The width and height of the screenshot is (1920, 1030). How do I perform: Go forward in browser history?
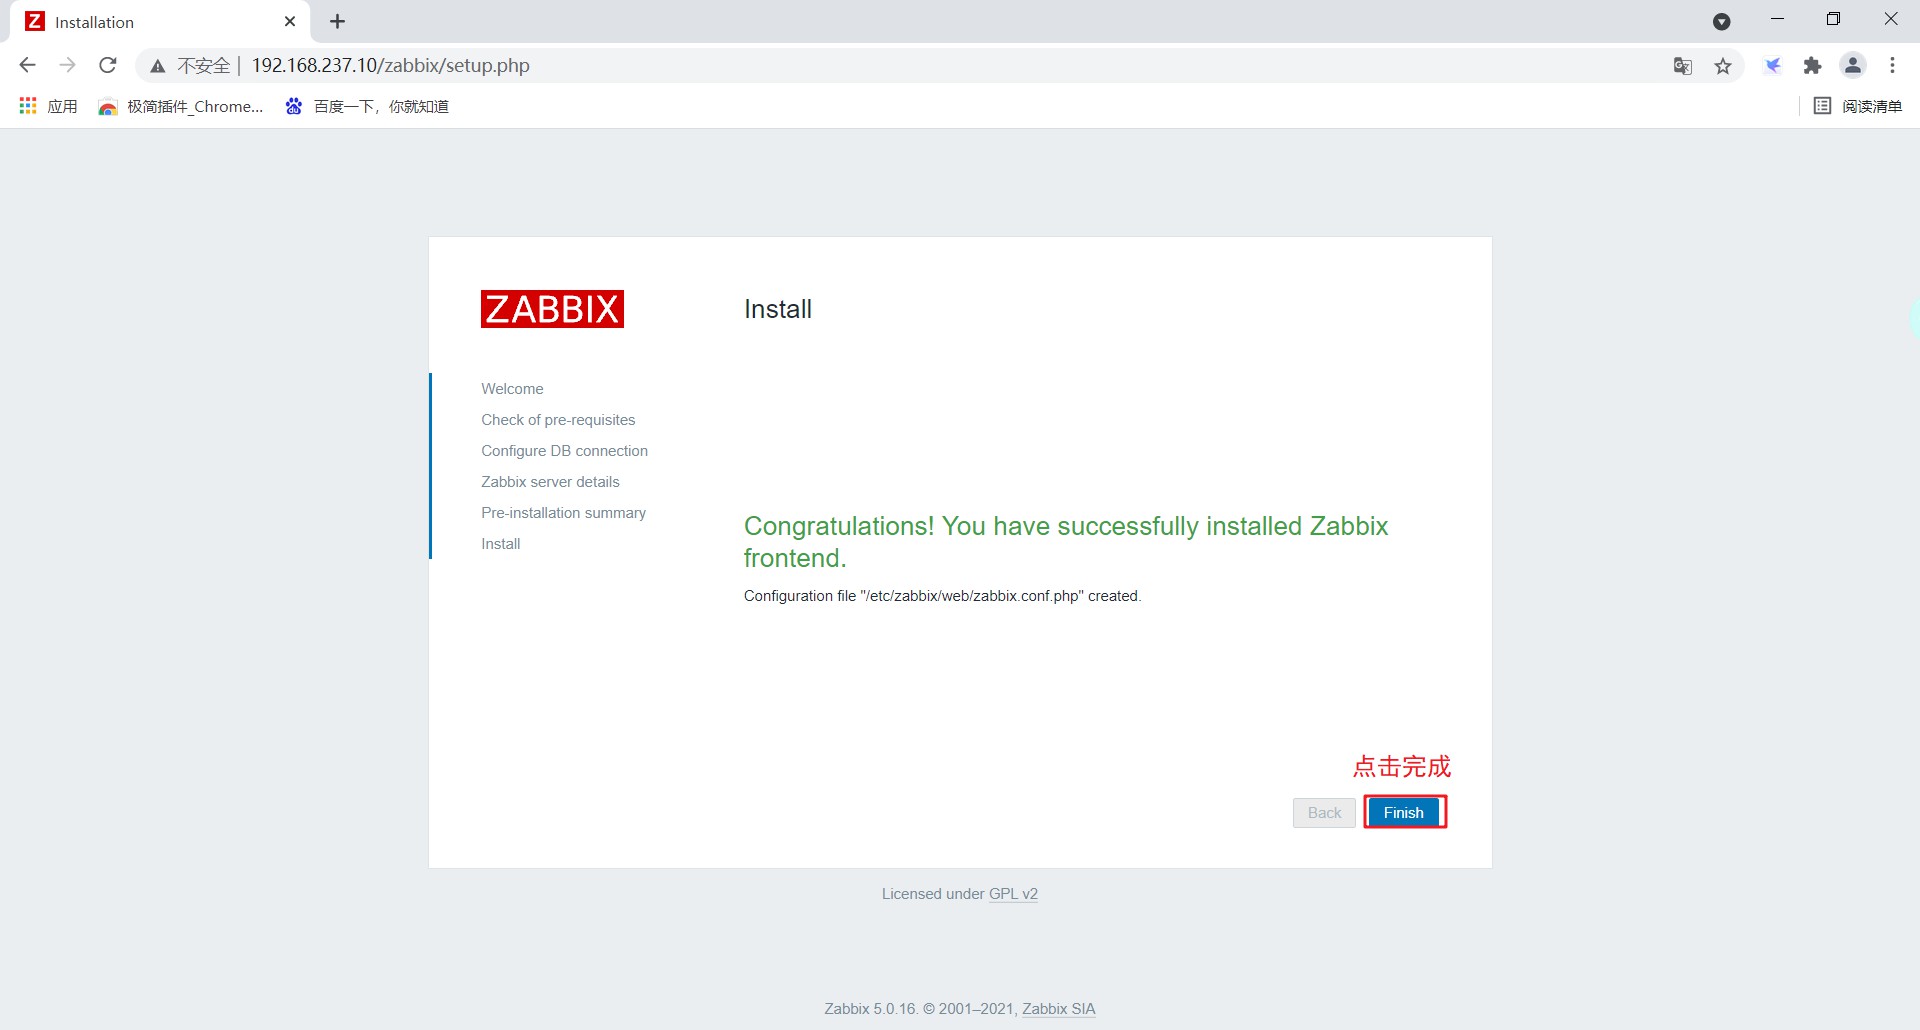coord(67,65)
